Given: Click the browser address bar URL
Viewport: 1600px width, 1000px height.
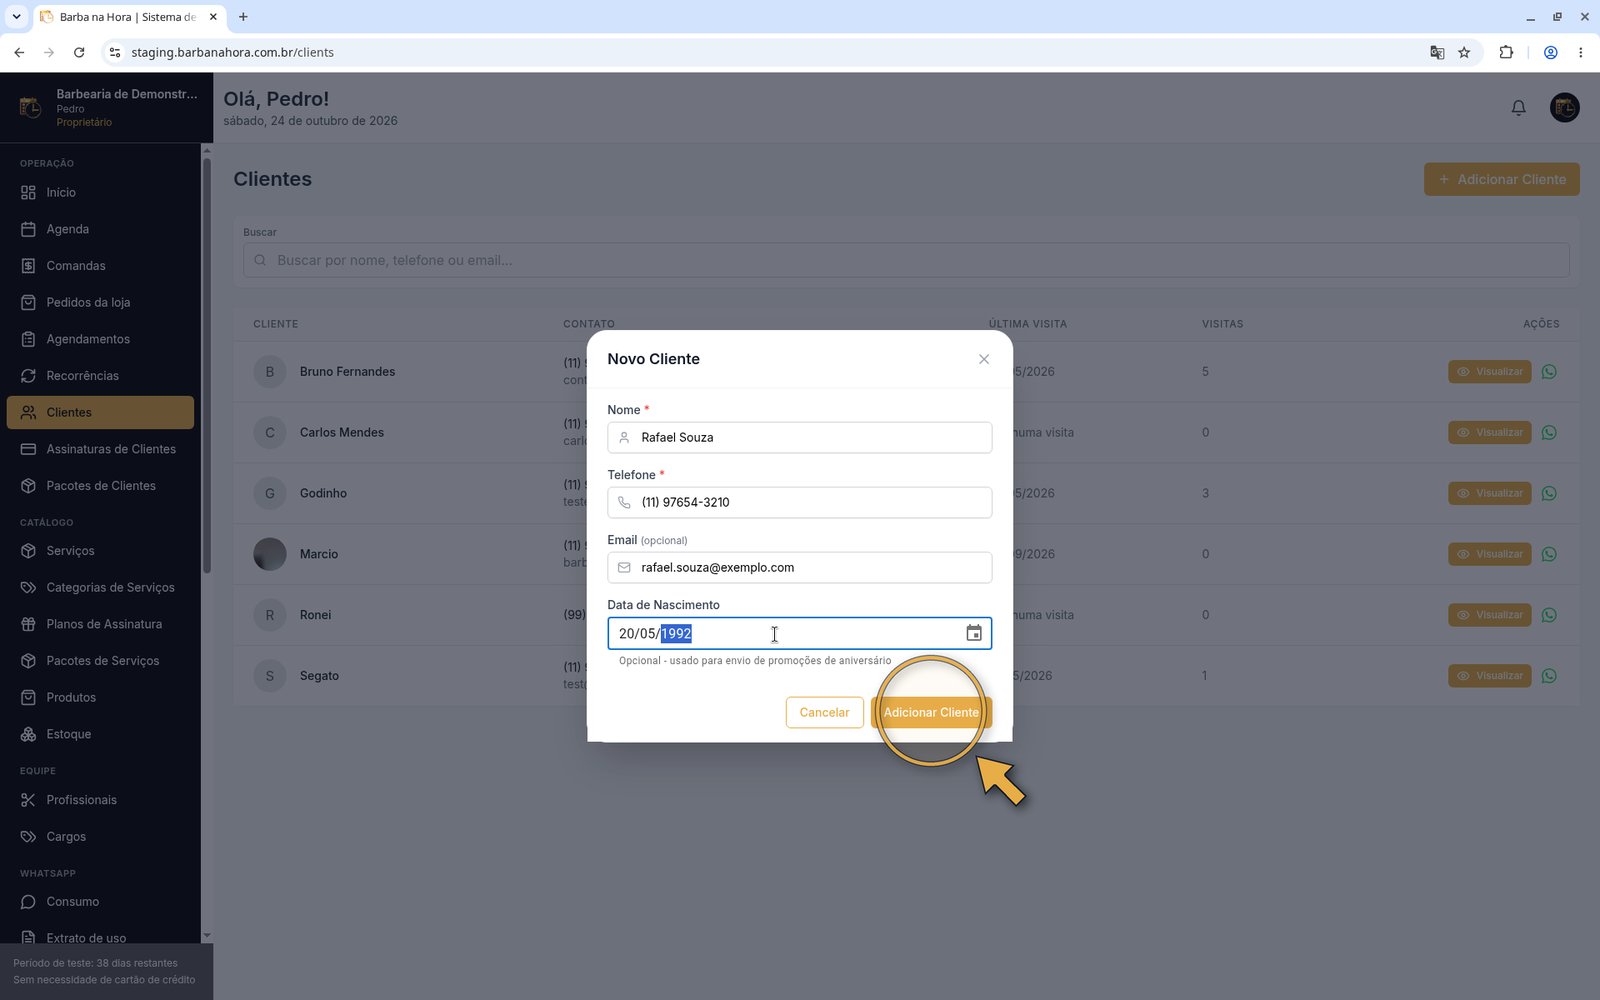Looking at the screenshot, I should [232, 52].
